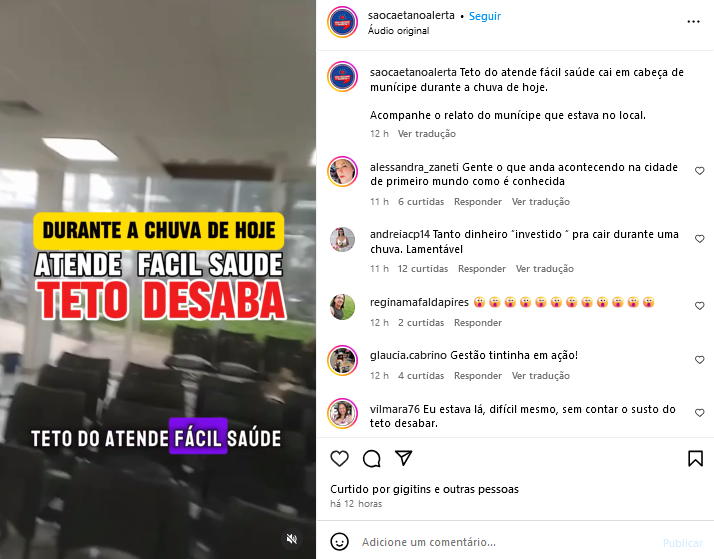The width and height of the screenshot is (714, 559).
Task: Open comment bubble icon below post
Action: click(372, 458)
